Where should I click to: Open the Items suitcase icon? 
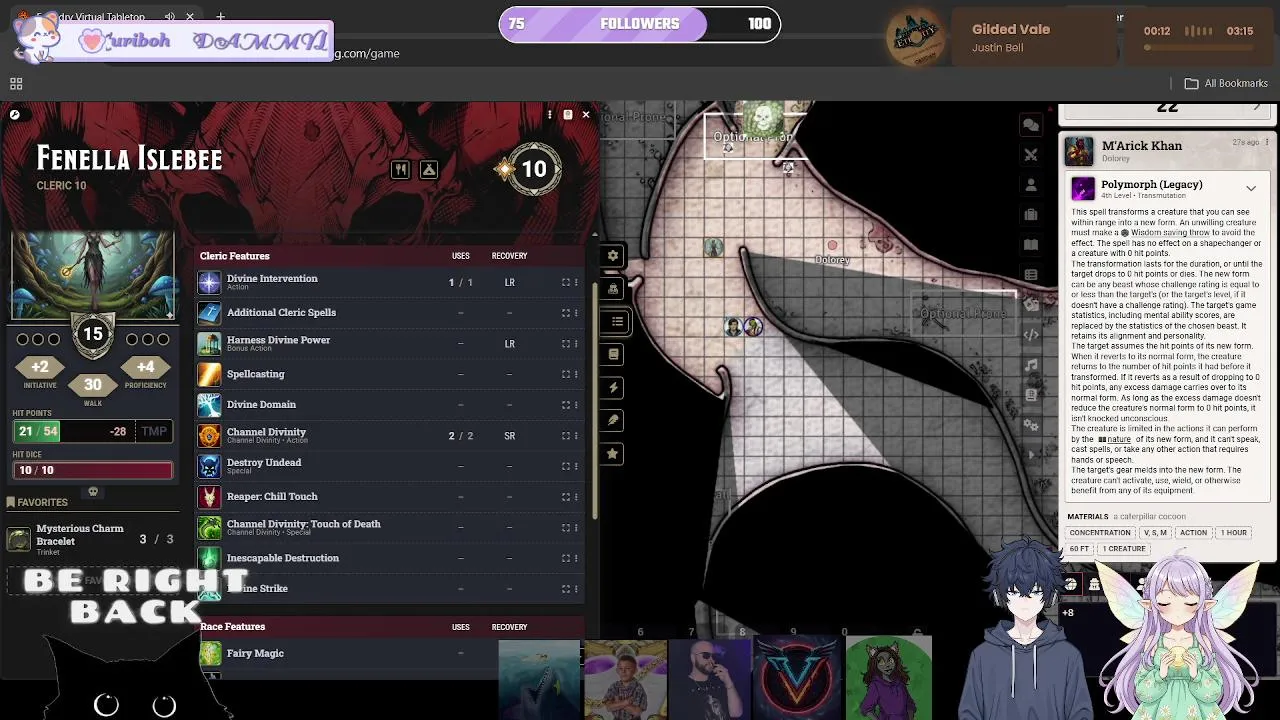(x=1030, y=214)
